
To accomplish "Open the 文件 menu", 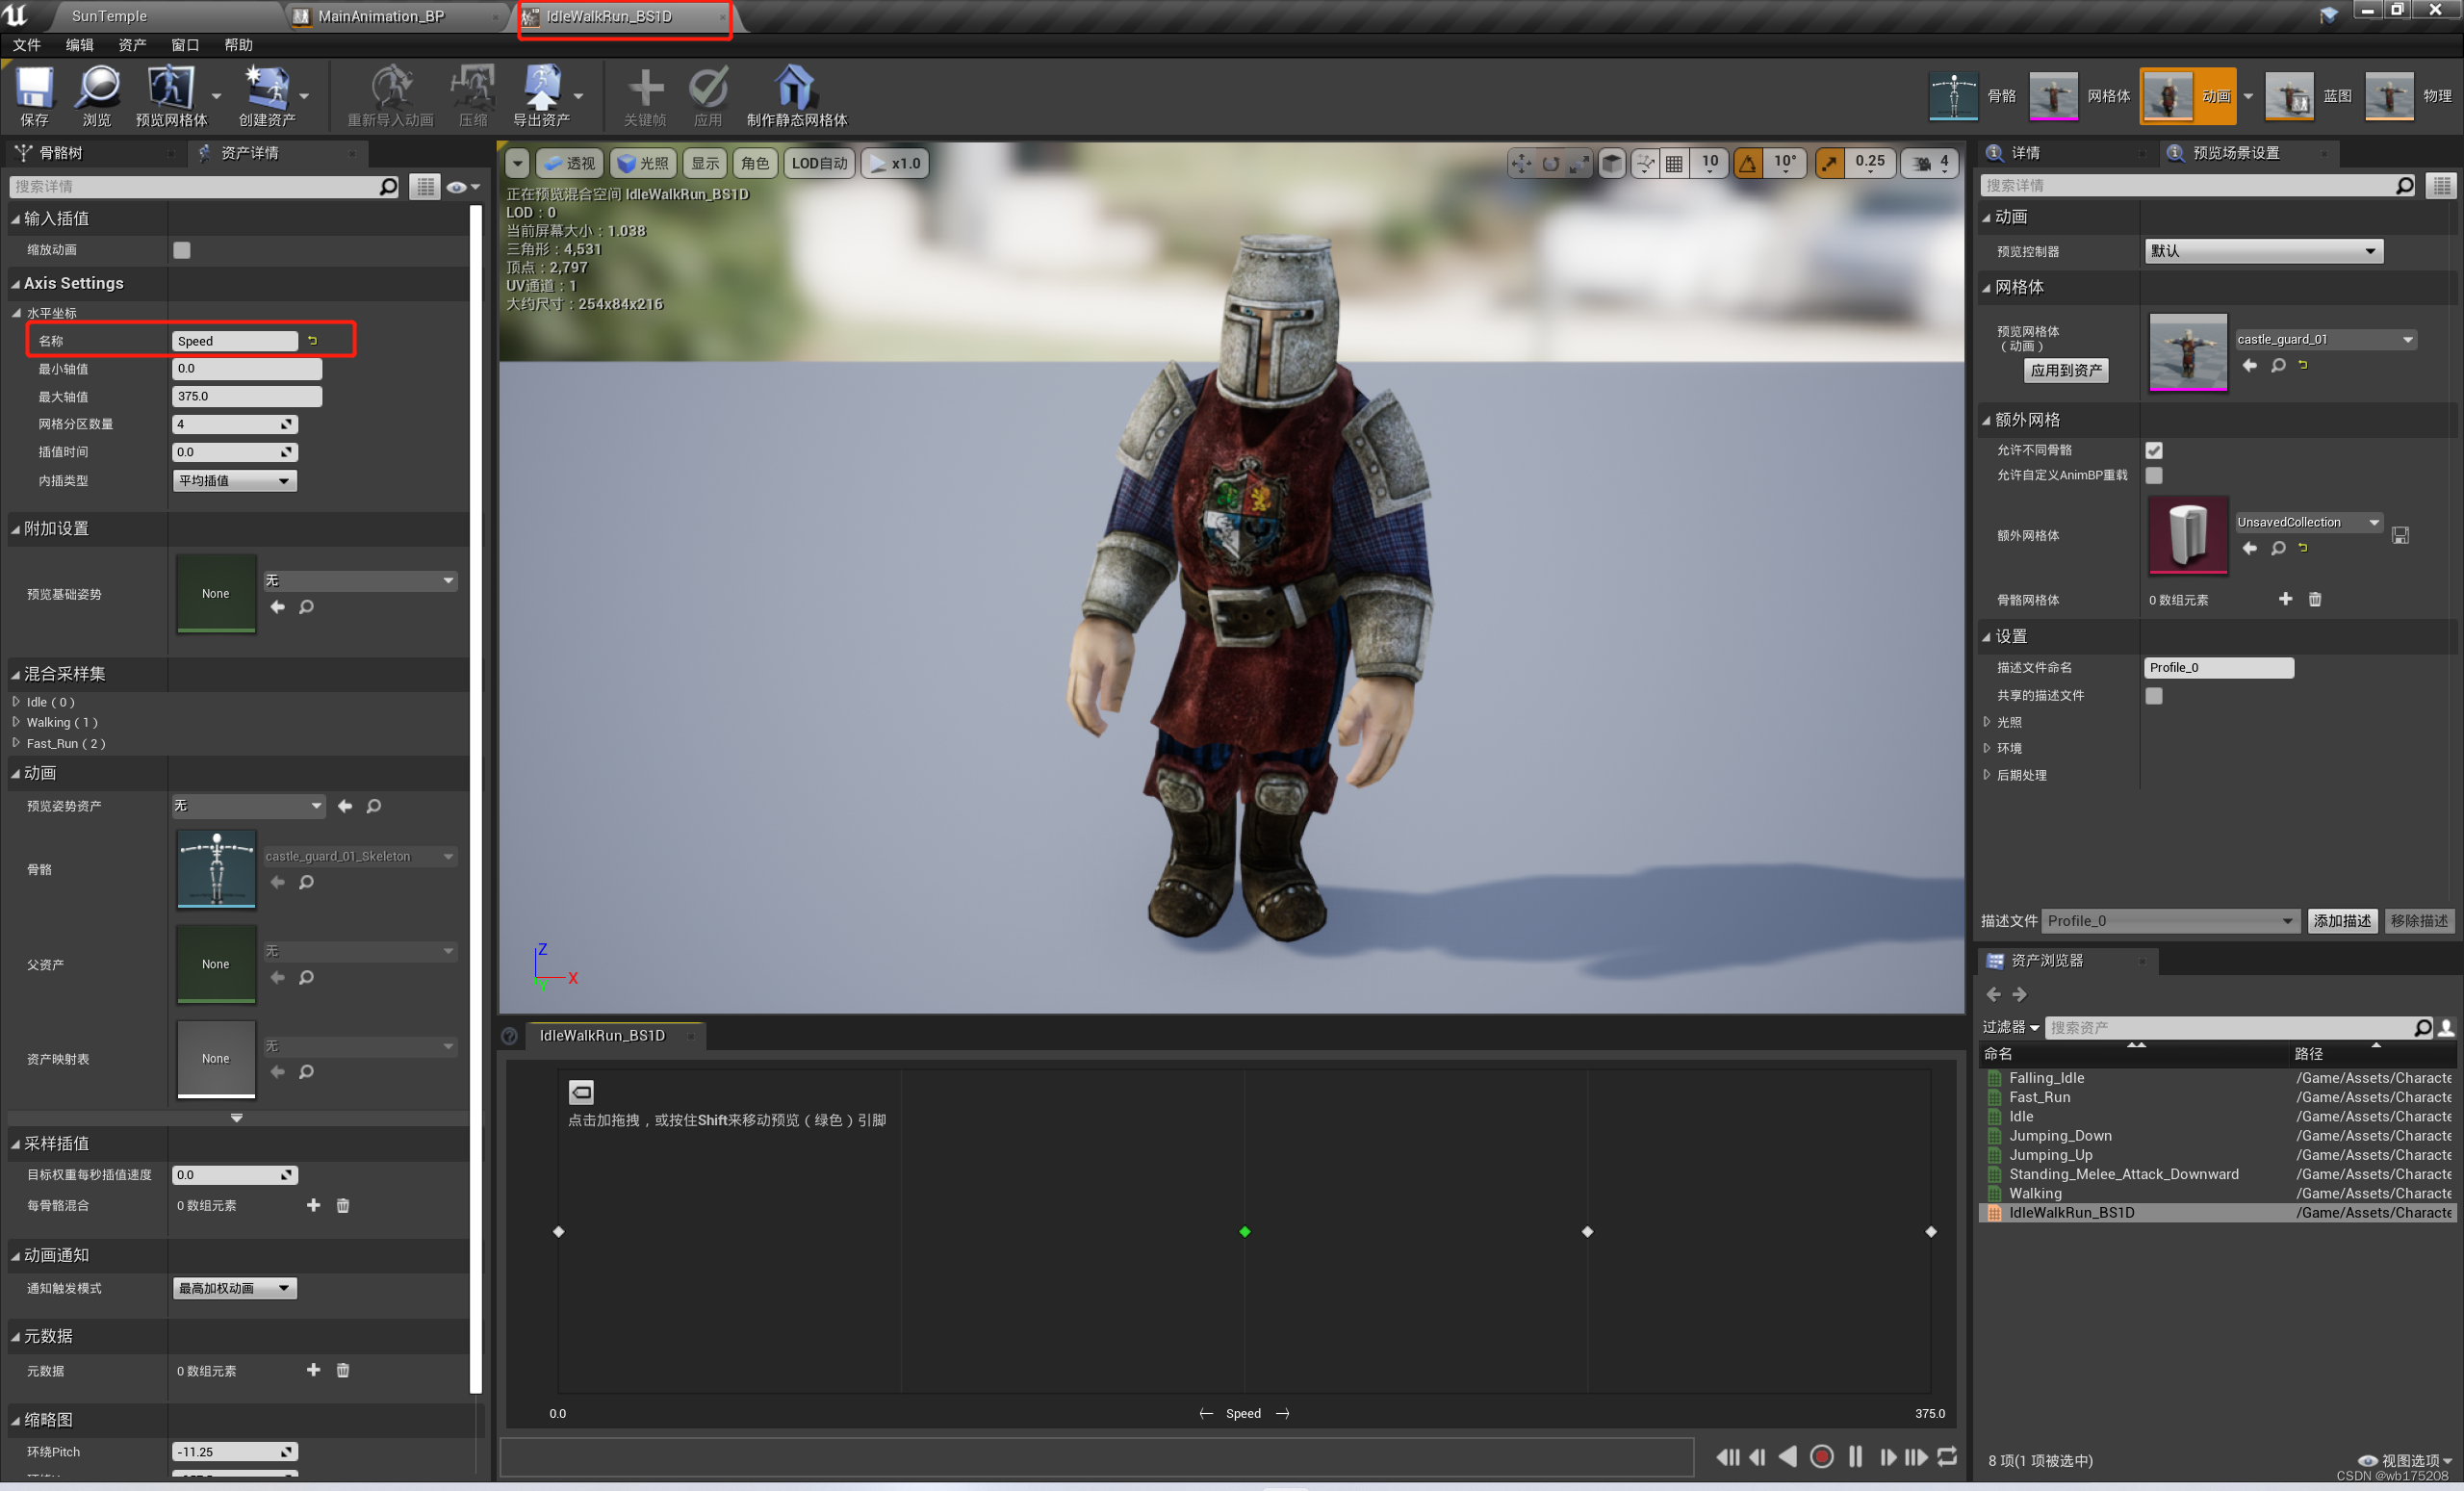I will [x=27, y=45].
